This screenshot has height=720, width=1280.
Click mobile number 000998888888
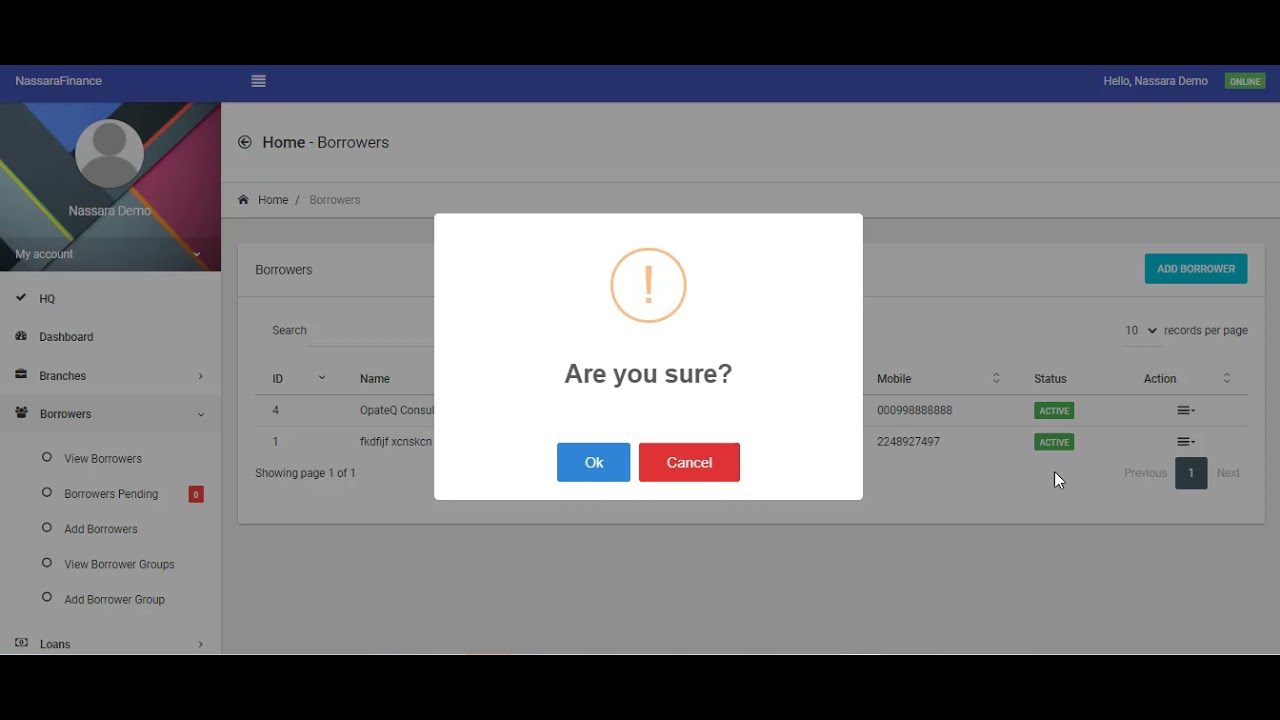tap(914, 411)
